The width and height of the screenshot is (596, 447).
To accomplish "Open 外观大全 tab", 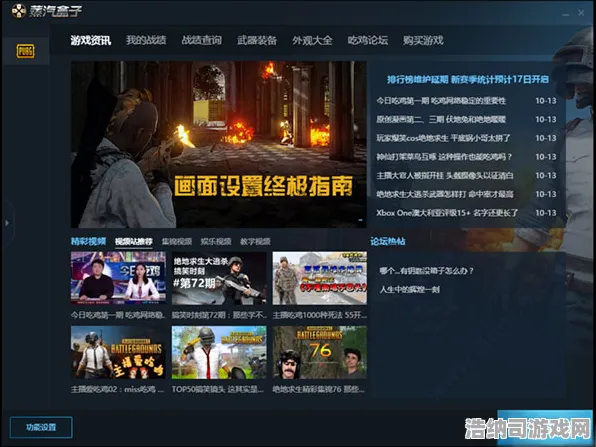I will (x=312, y=40).
